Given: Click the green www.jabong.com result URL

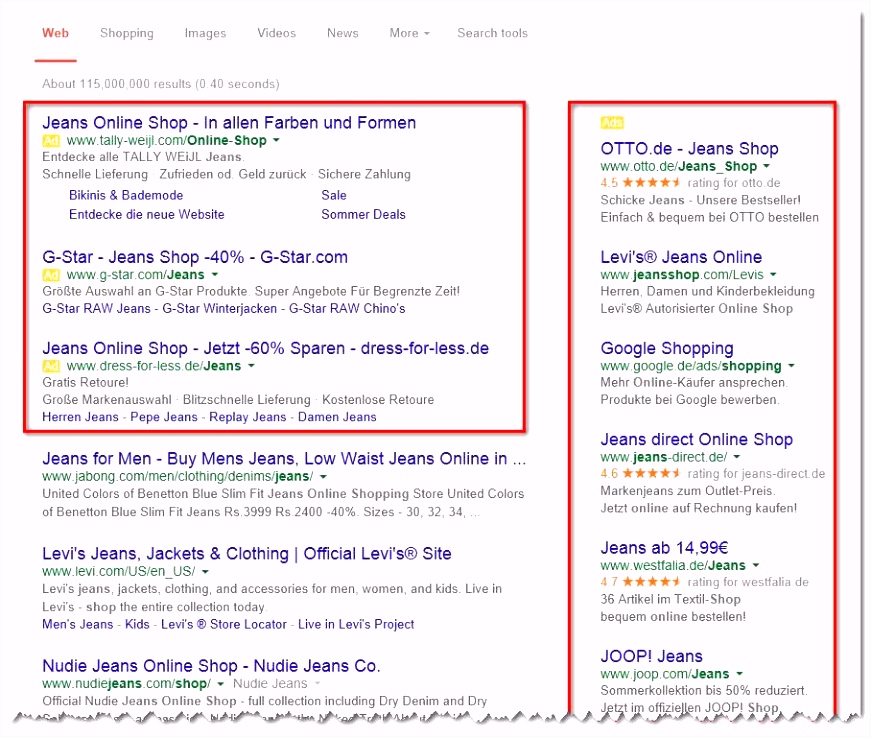Looking at the screenshot, I should pyautogui.click(x=178, y=476).
